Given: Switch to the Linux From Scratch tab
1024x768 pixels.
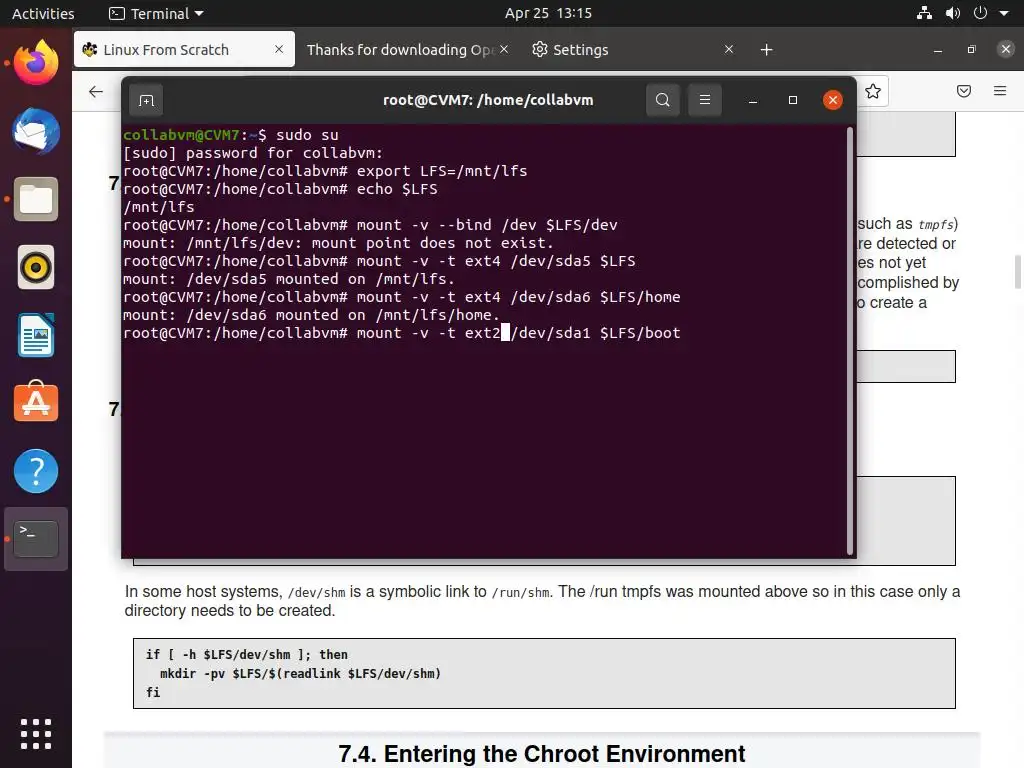Looking at the screenshot, I should [184, 50].
